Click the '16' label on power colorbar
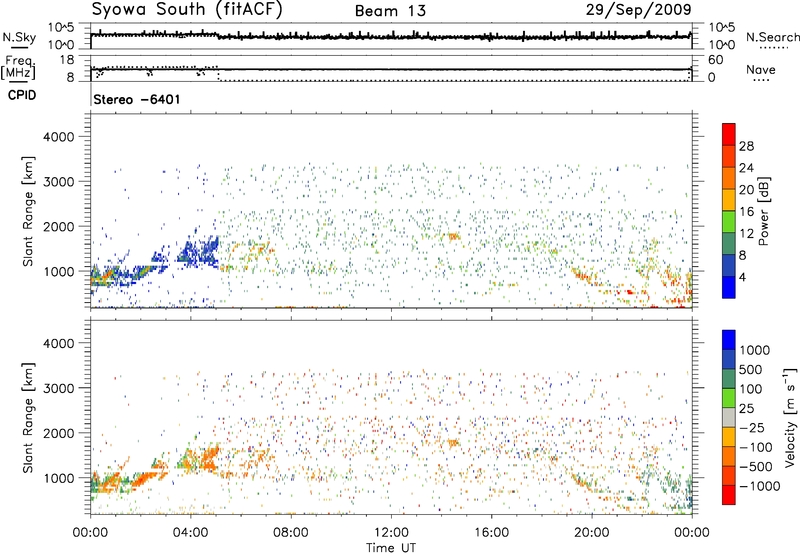This screenshot has height=554, width=800. (746, 212)
